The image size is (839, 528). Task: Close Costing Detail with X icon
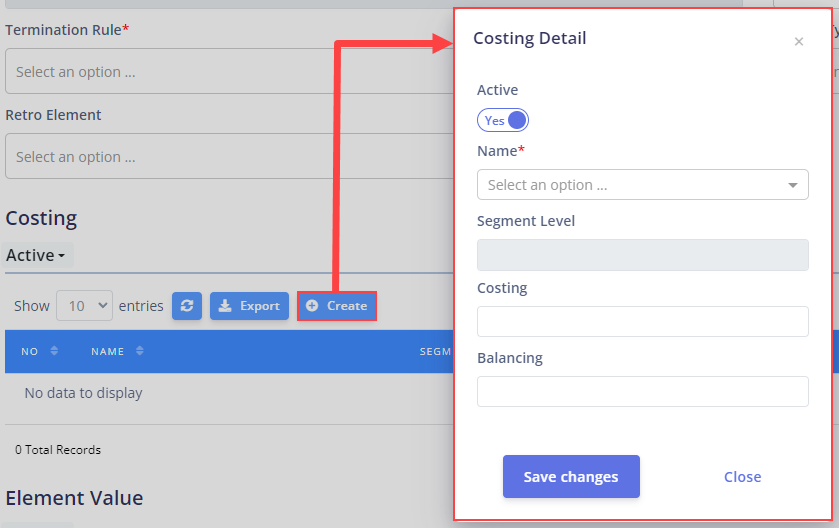[798, 42]
